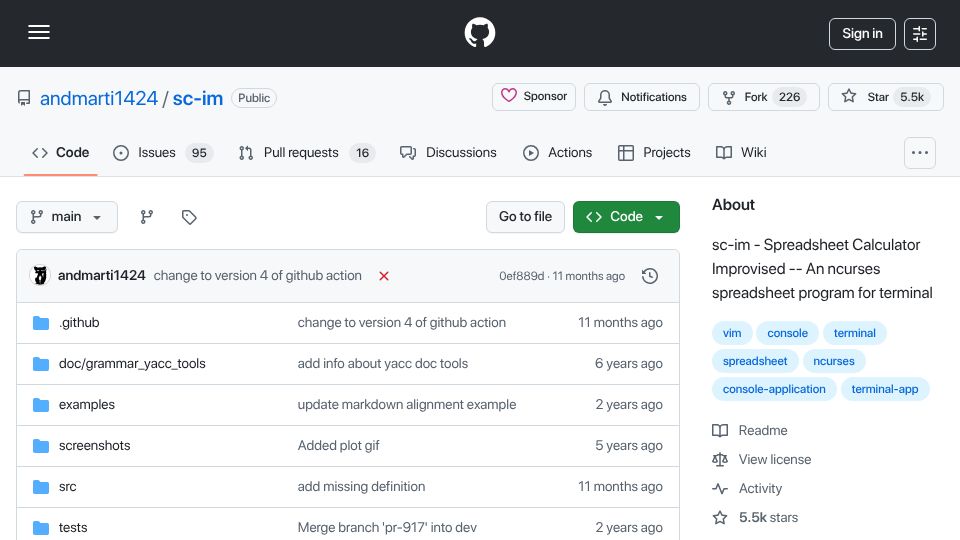The width and height of the screenshot is (960, 540).
Task: Open the Issues tab
Action: pos(163,152)
